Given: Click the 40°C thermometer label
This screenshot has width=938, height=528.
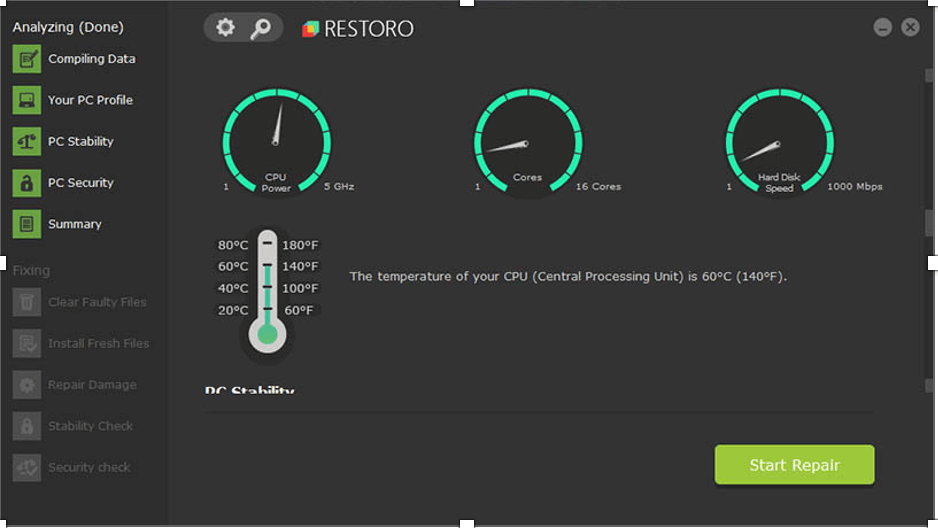Looking at the screenshot, I should coord(233,288).
